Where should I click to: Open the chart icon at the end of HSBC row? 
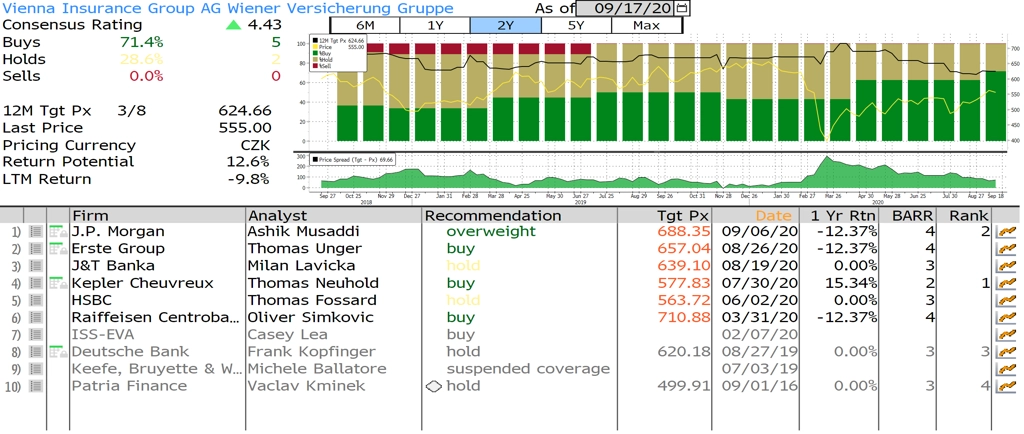(x=1008, y=300)
